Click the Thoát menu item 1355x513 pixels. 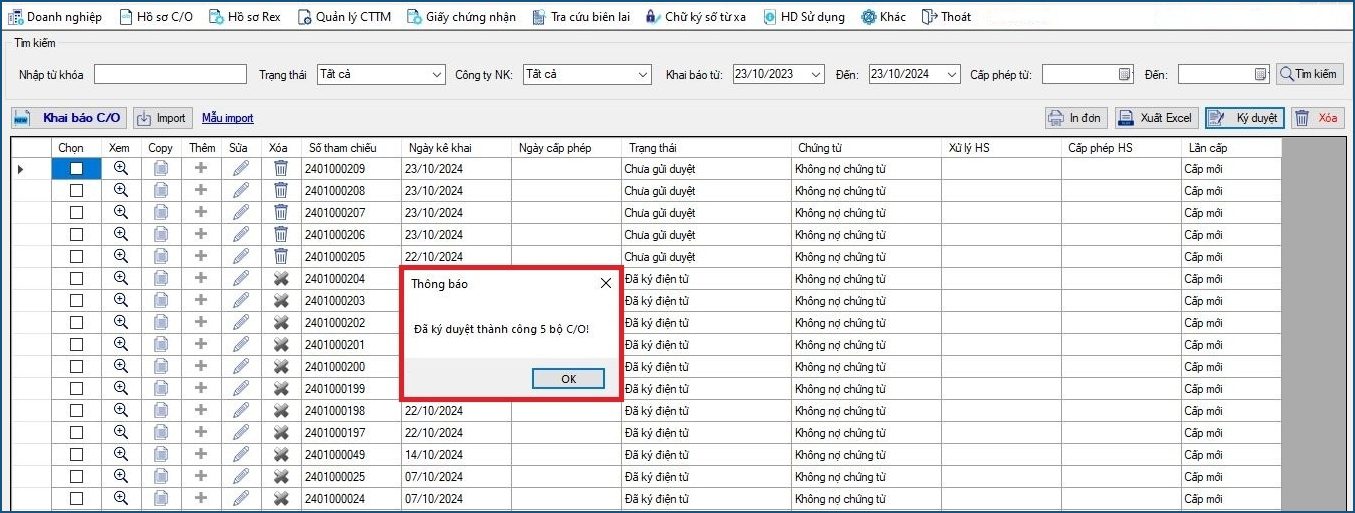pos(946,17)
